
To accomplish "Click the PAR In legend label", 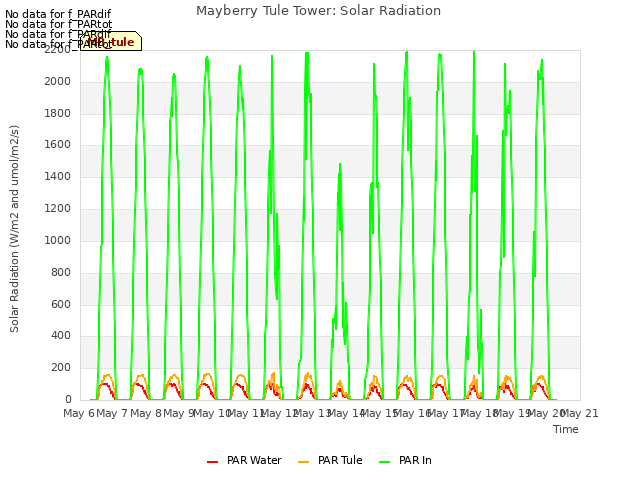I will (x=415, y=460).
